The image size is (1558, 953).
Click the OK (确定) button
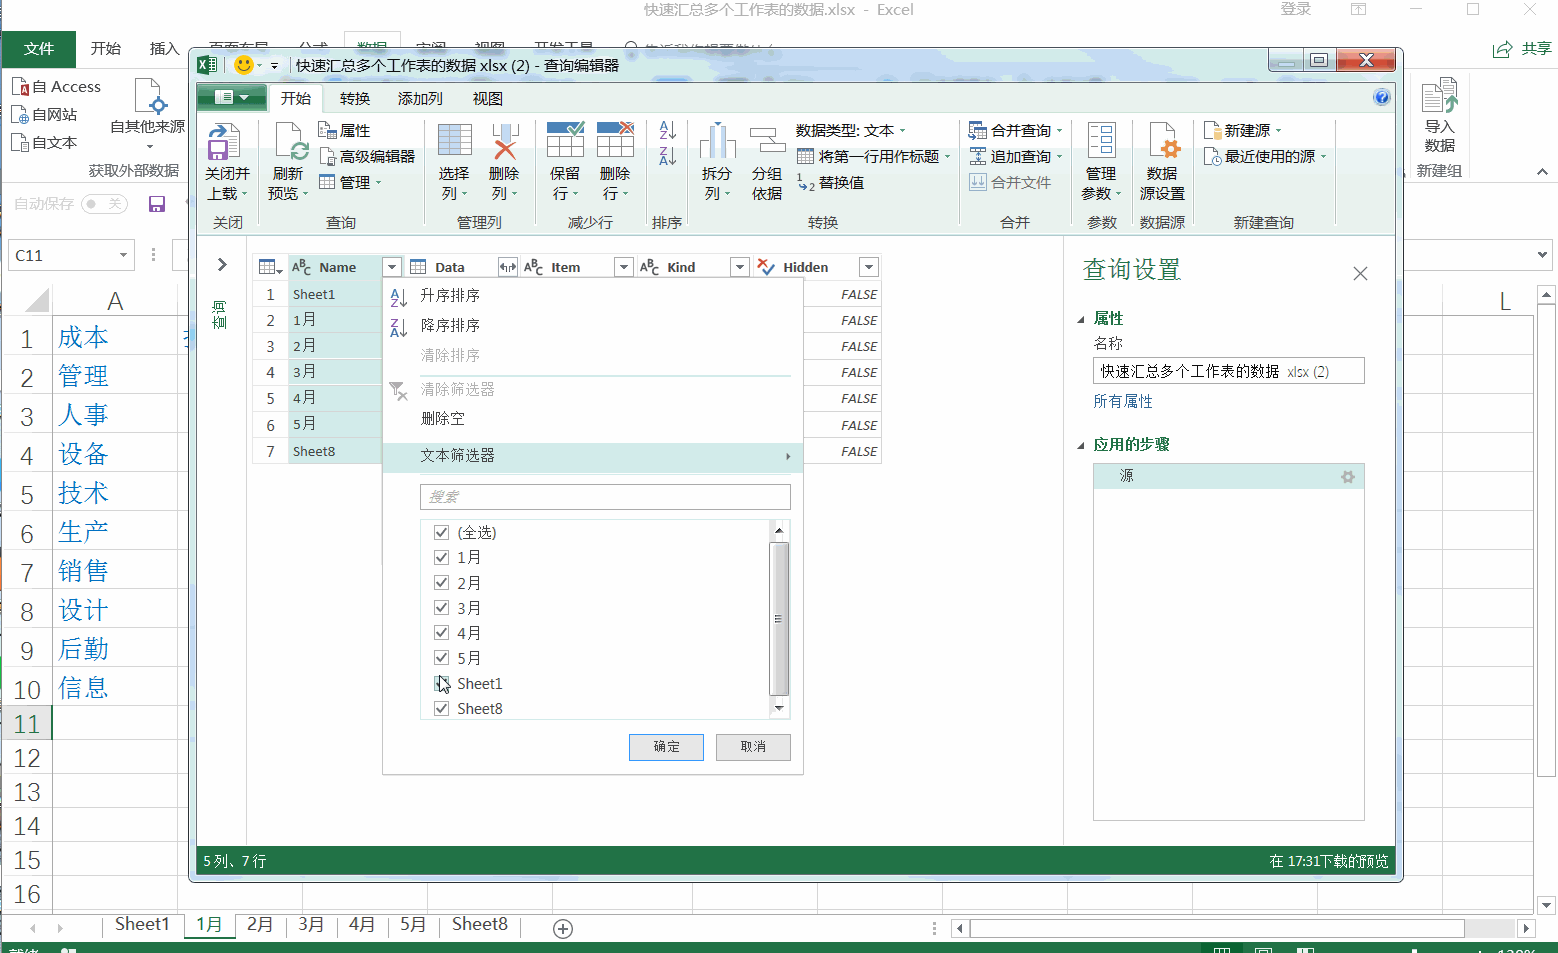(x=666, y=747)
